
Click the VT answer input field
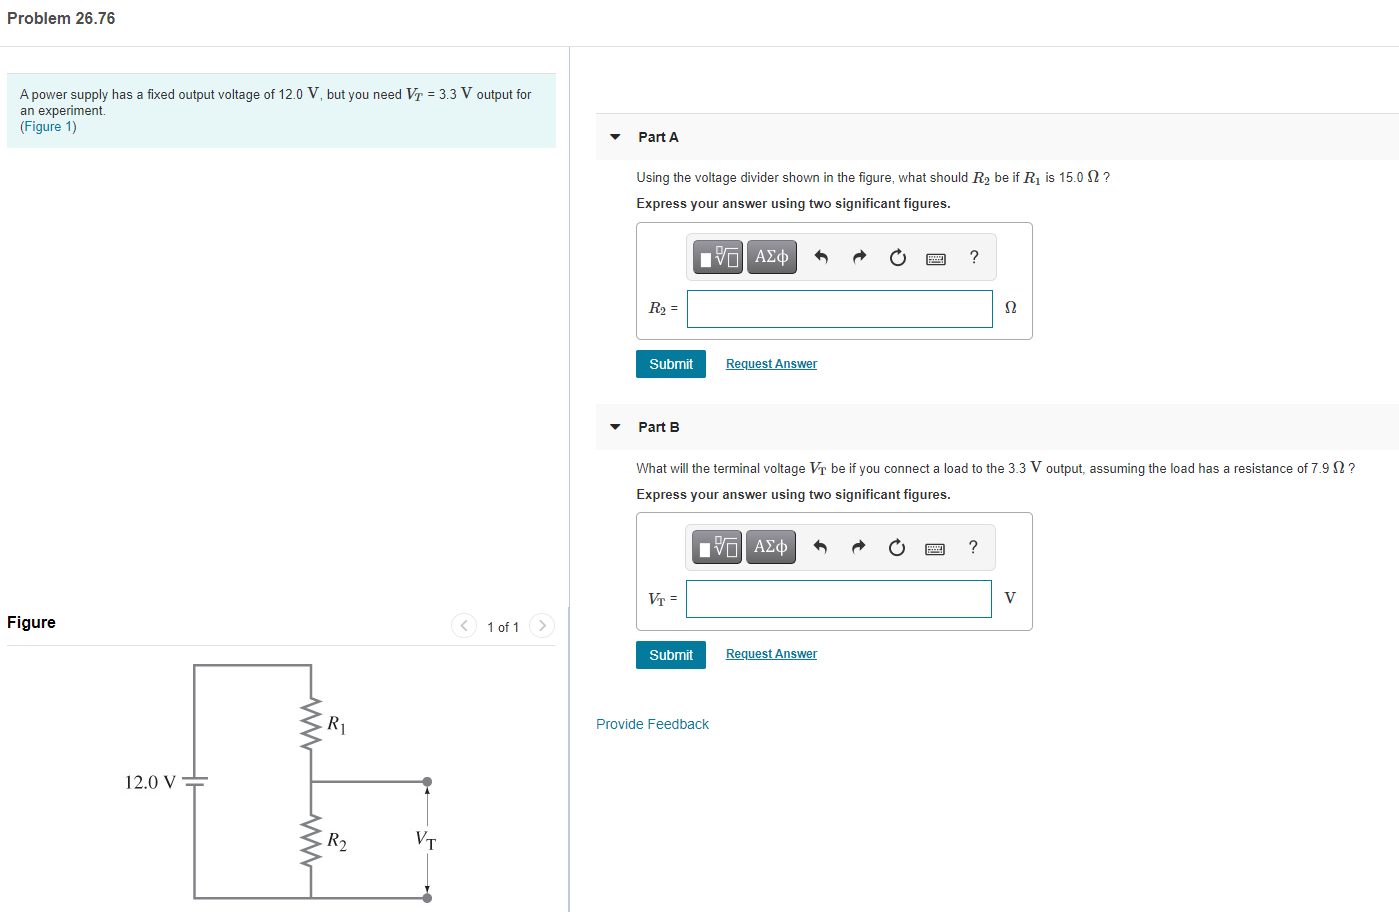pos(839,599)
